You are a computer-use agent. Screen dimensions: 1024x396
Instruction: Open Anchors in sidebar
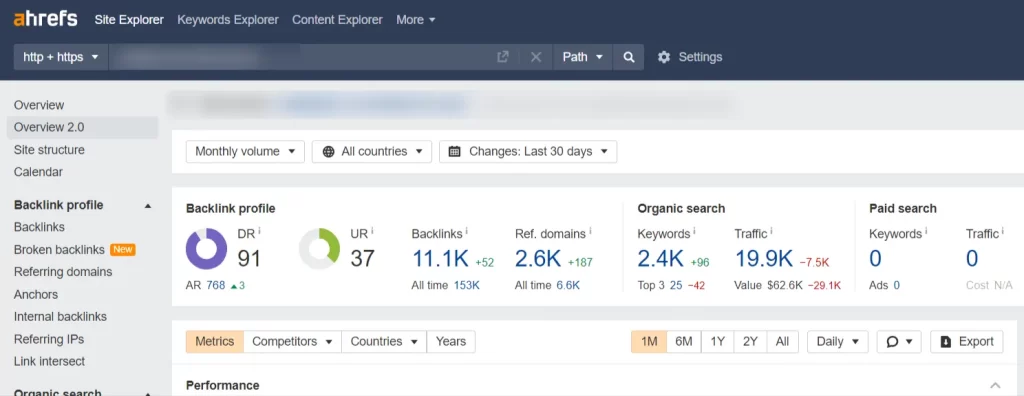[36, 295]
